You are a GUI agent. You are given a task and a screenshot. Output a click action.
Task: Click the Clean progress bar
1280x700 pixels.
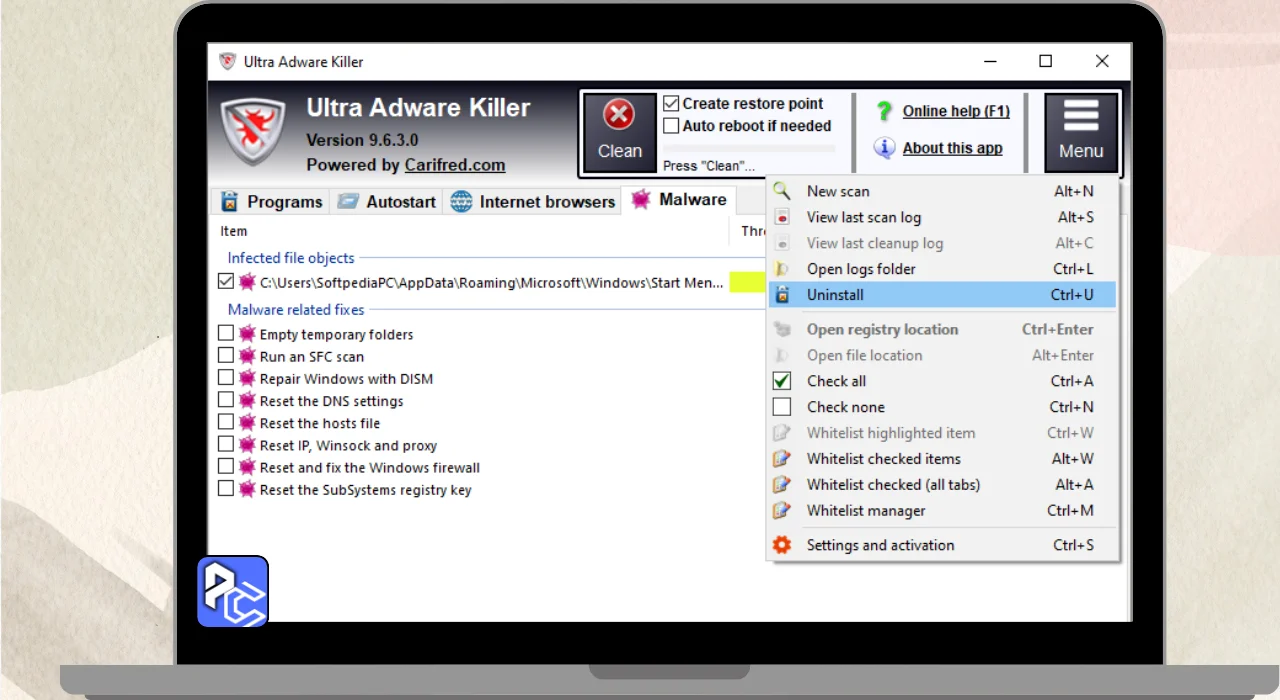(x=749, y=148)
